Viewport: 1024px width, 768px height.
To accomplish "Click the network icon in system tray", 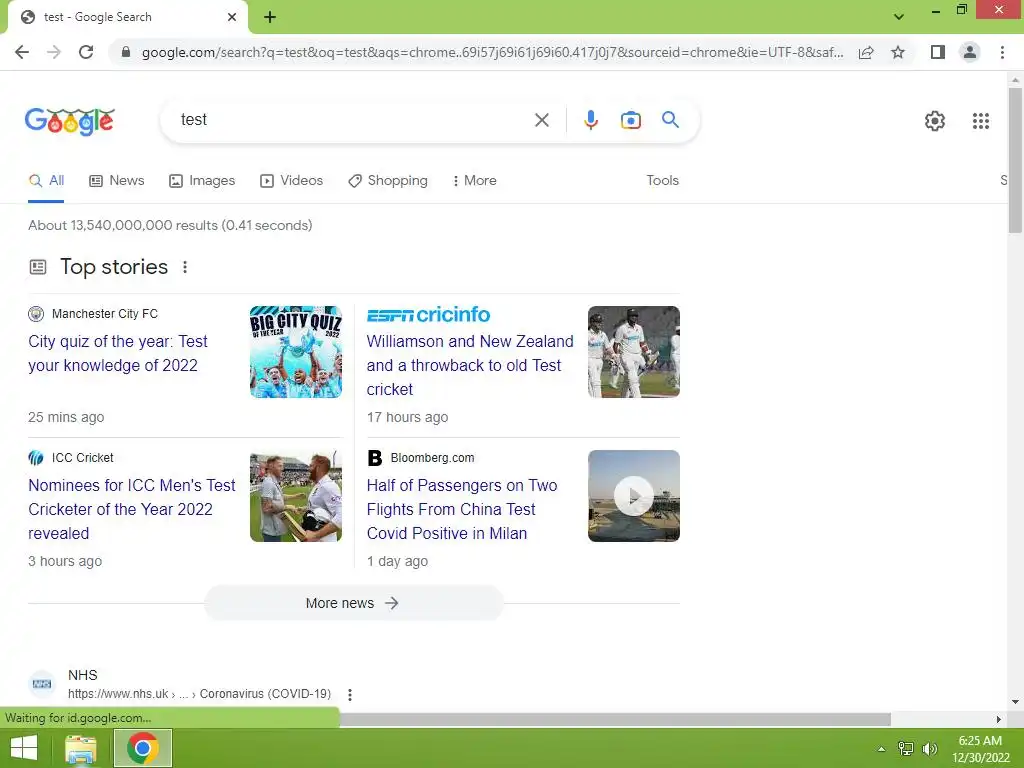I will pyautogui.click(x=906, y=749).
